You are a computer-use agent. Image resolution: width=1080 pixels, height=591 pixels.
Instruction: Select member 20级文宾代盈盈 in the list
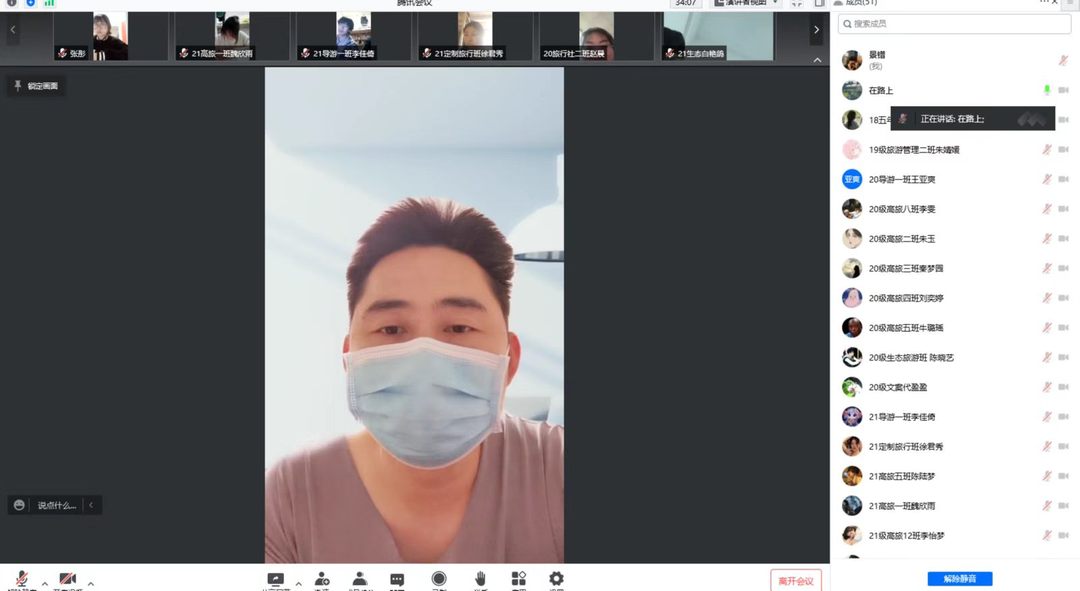point(955,387)
